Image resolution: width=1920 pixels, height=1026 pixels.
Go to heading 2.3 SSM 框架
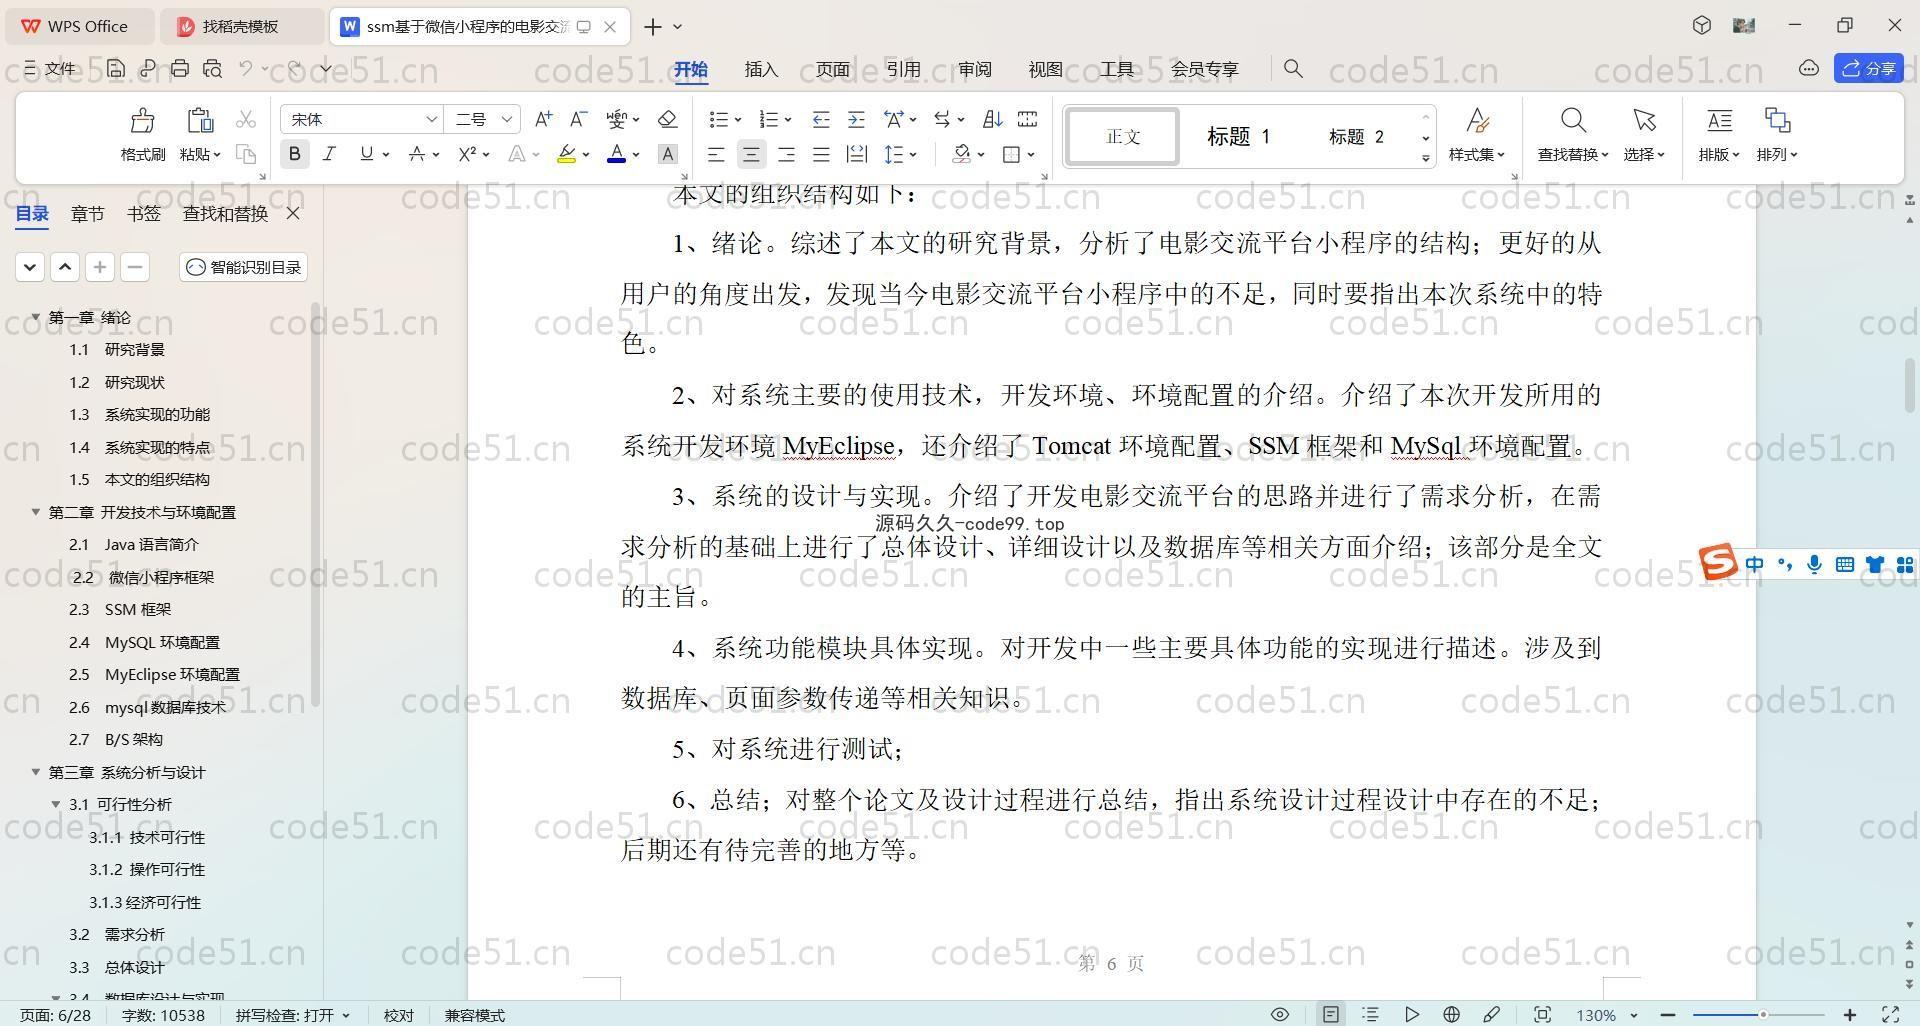click(x=120, y=609)
